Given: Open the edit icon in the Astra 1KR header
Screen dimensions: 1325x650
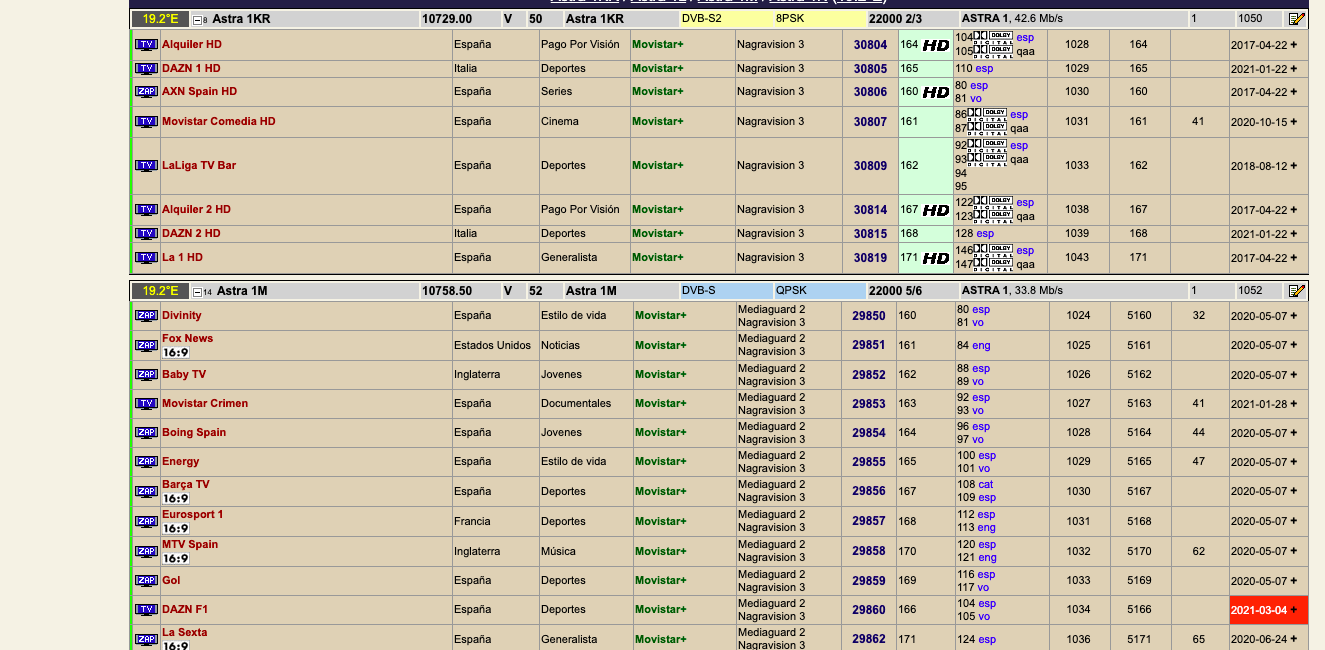Looking at the screenshot, I should tap(1296, 19).
